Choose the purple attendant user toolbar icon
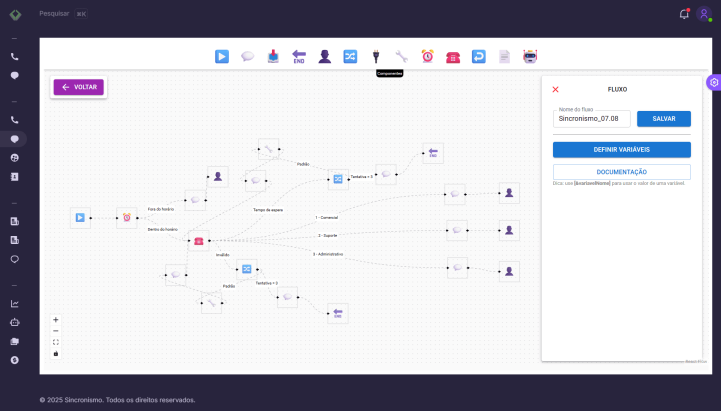This screenshot has height=411, width=721. (x=324, y=56)
